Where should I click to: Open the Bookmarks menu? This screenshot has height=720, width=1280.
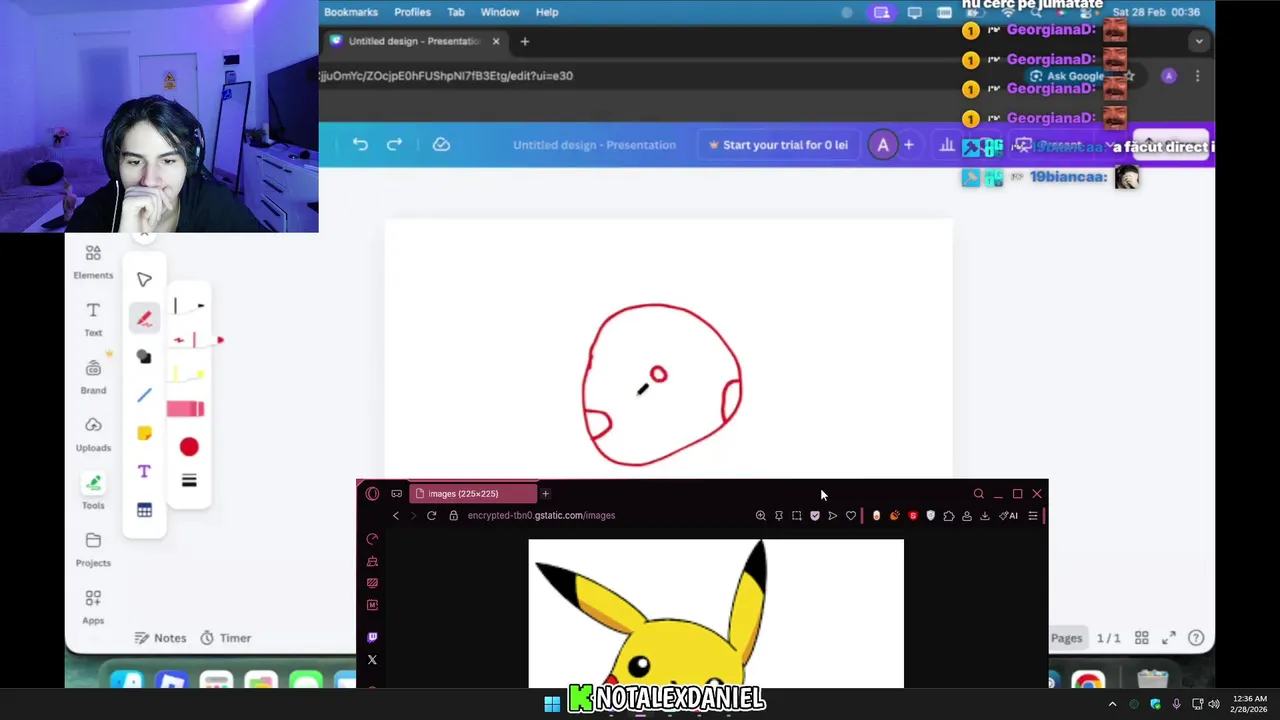(350, 12)
